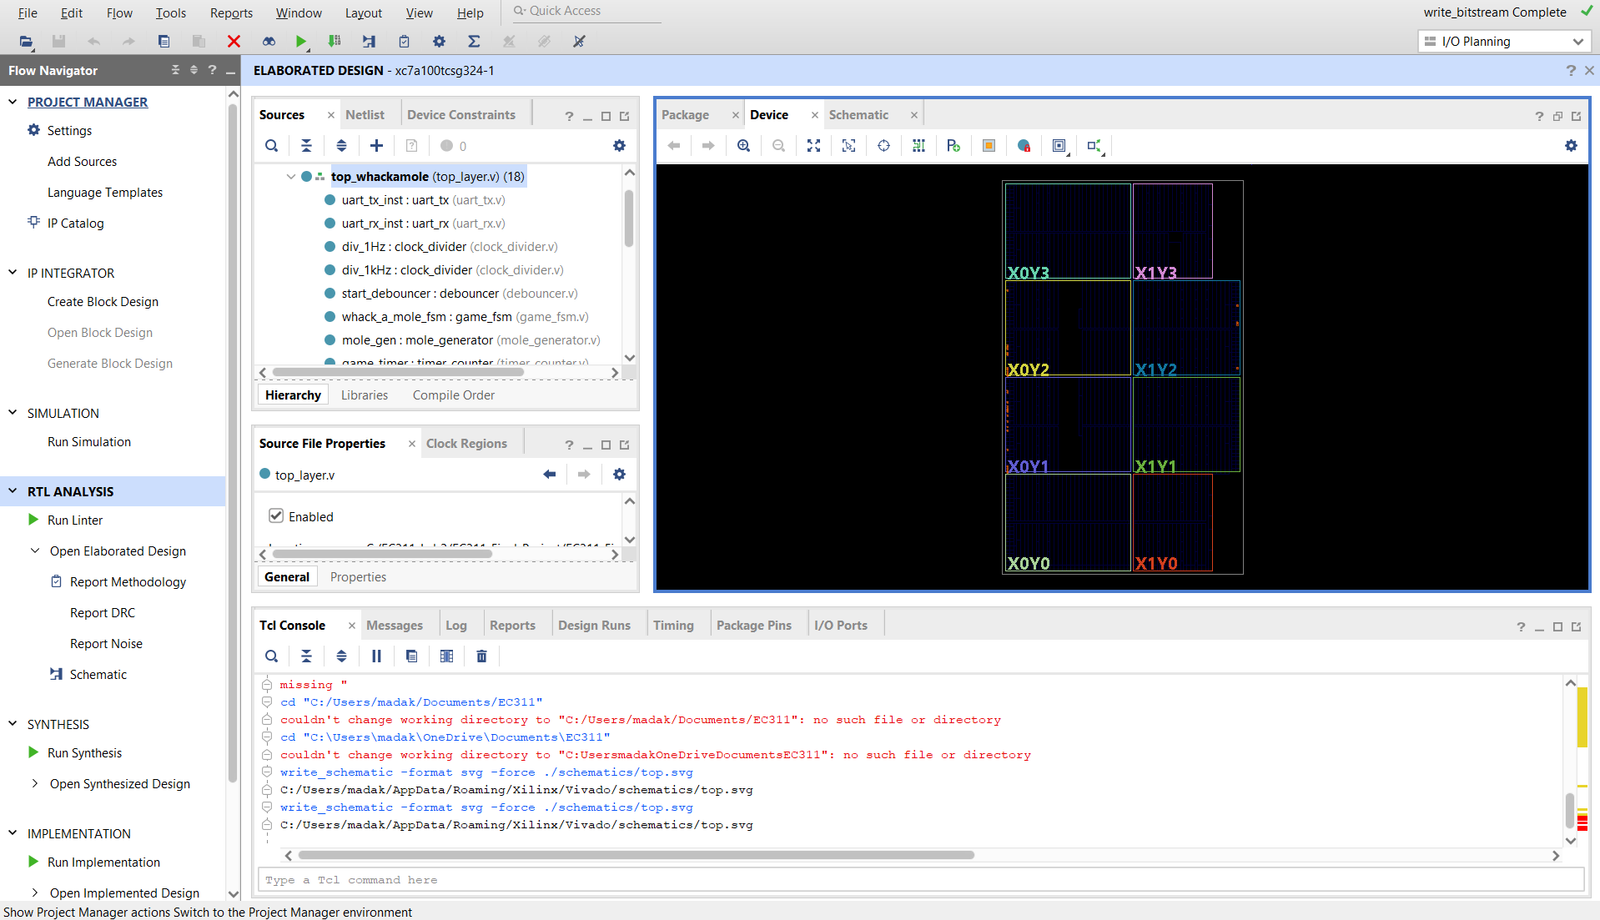This screenshot has height=920, width=1600.
Task: Uncheck the Enabled checkbox for top_layer.v
Action: (x=276, y=516)
